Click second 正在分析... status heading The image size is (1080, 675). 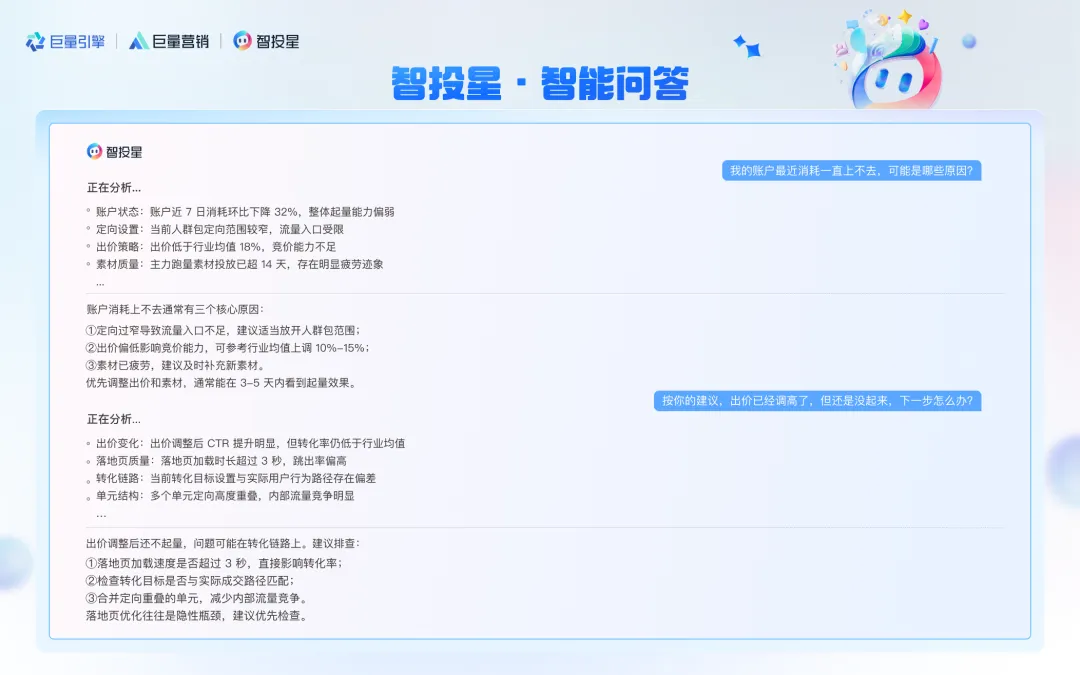[114, 419]
